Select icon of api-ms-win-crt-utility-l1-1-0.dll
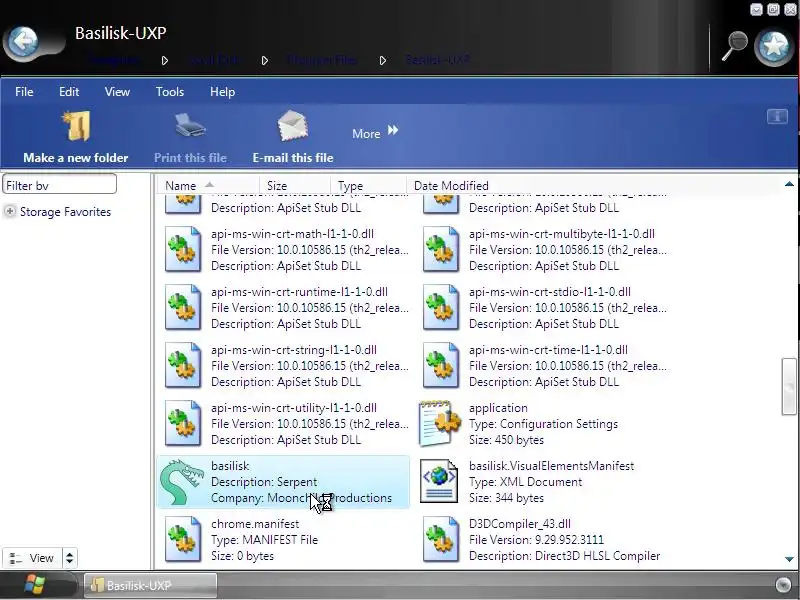Screen dimensions: 800x600 [x=183, y=424]
